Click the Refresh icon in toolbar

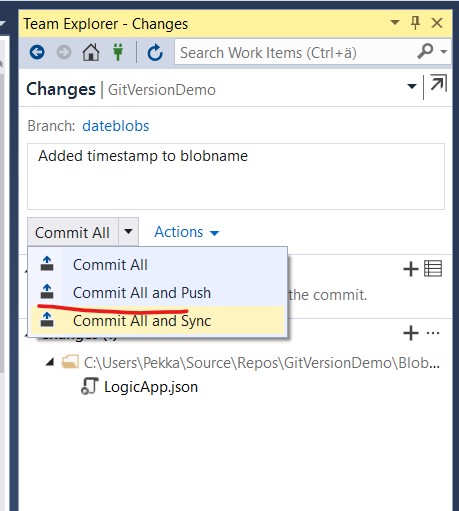click(x=155, y=52)
